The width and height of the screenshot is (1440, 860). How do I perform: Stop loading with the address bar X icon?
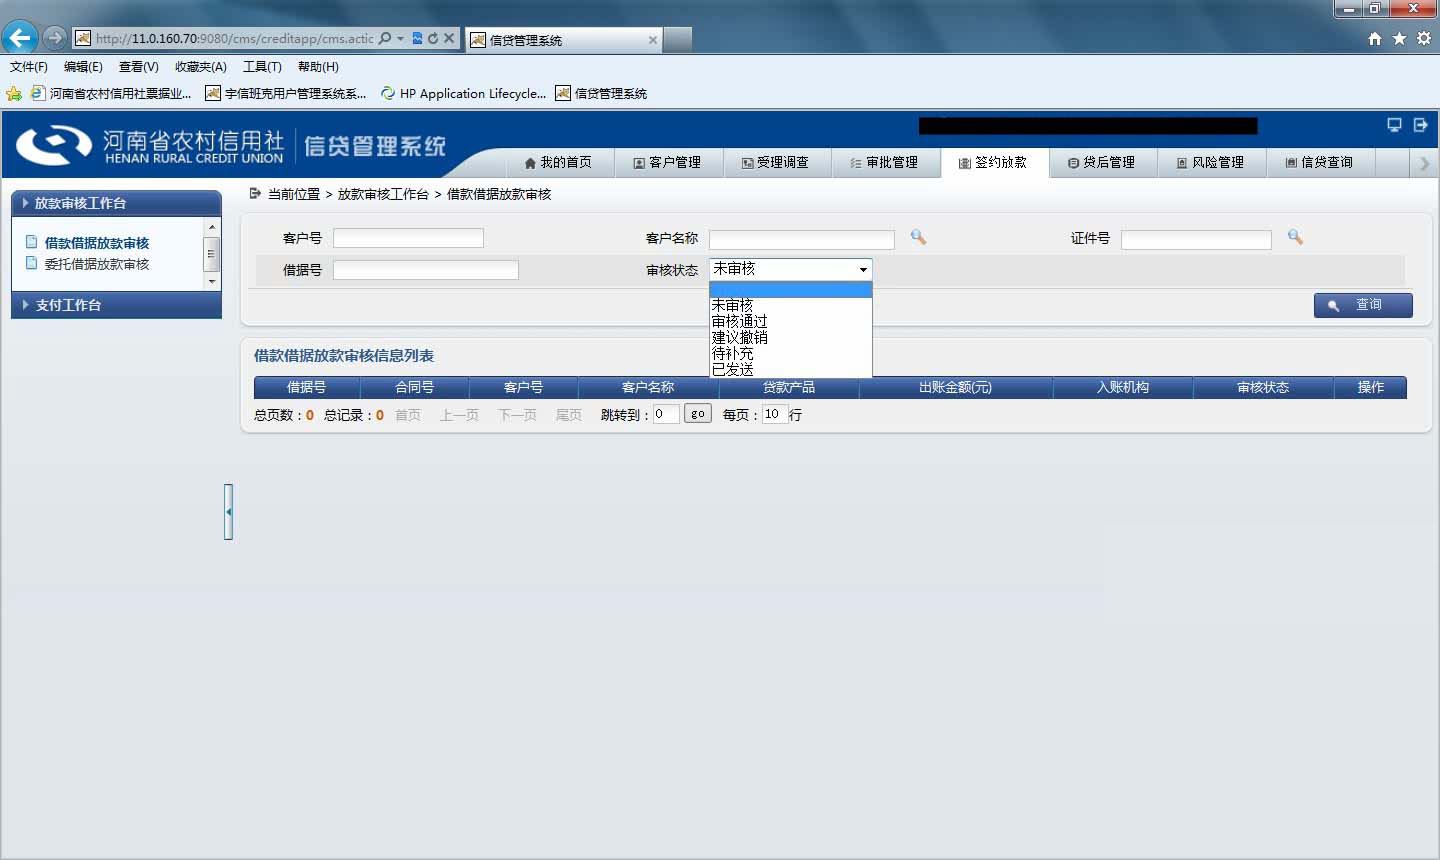449,38
